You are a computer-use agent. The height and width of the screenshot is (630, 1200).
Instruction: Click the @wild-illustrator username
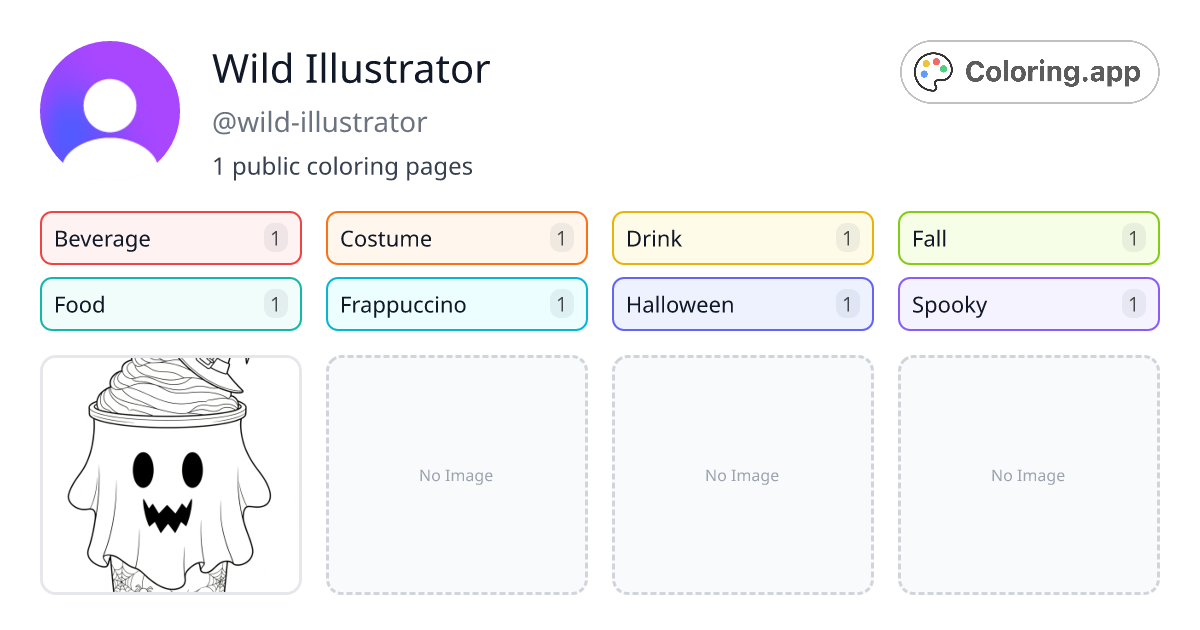coord(319,122)
